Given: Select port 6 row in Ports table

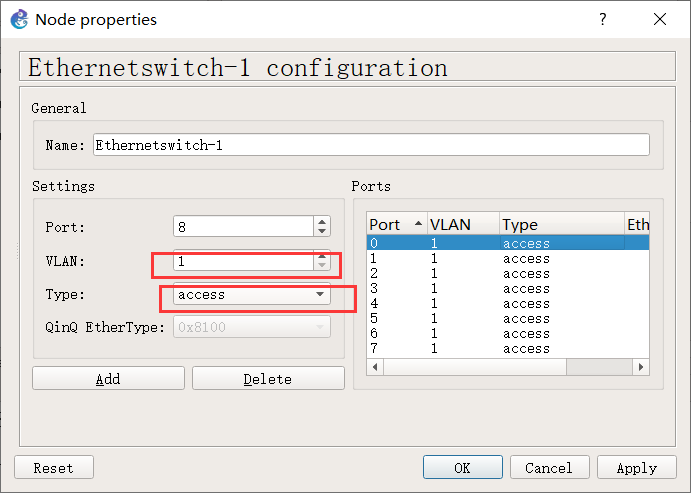Looking at the screenshot, I should 508,333.
